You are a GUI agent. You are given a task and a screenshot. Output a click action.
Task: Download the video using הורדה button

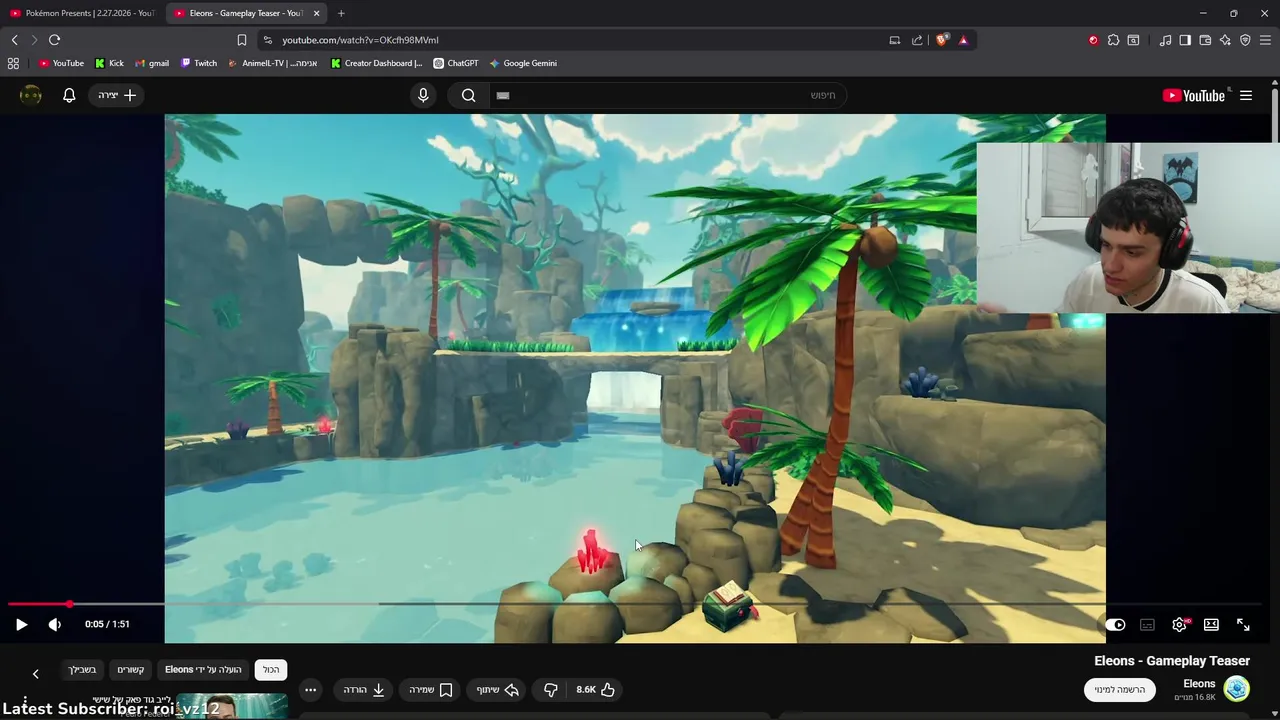pos(364,689)
